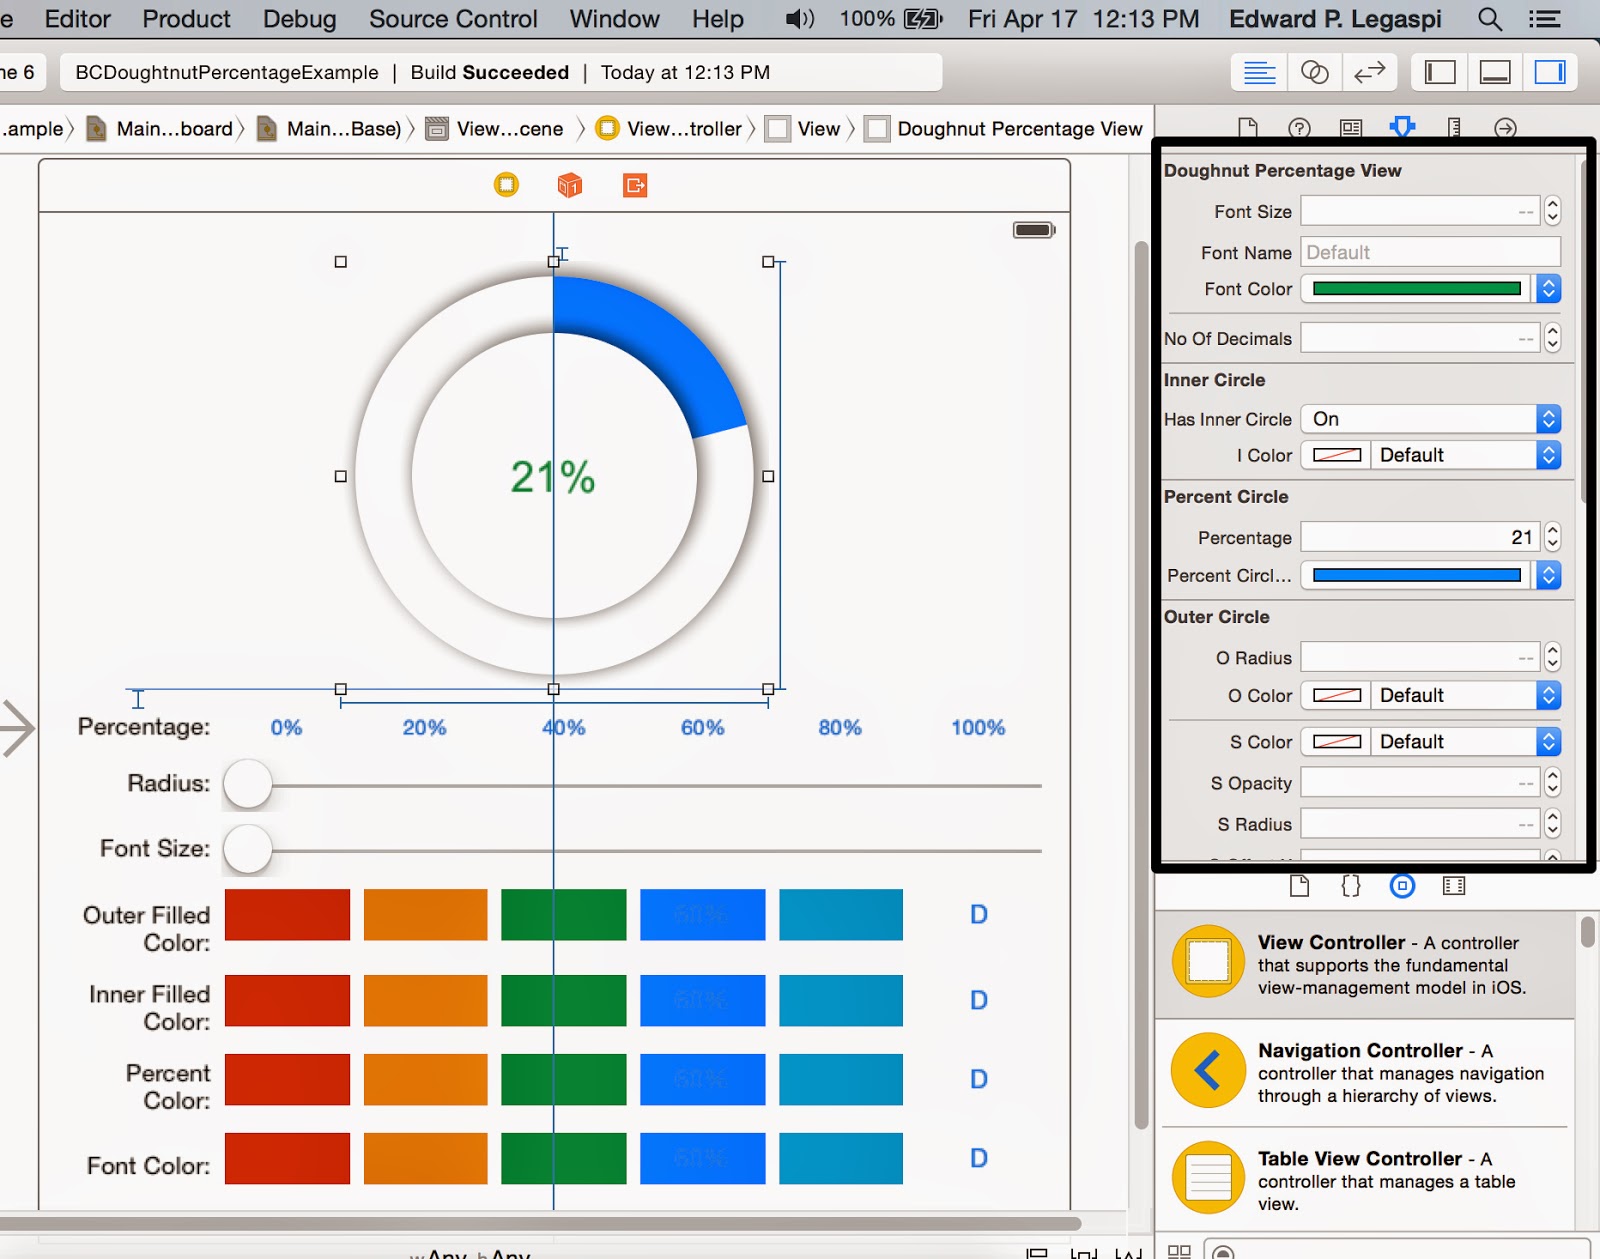Open the Source Control menu
The height and width of the screenshot is (1259, 1600).
(x=453, y=19)
